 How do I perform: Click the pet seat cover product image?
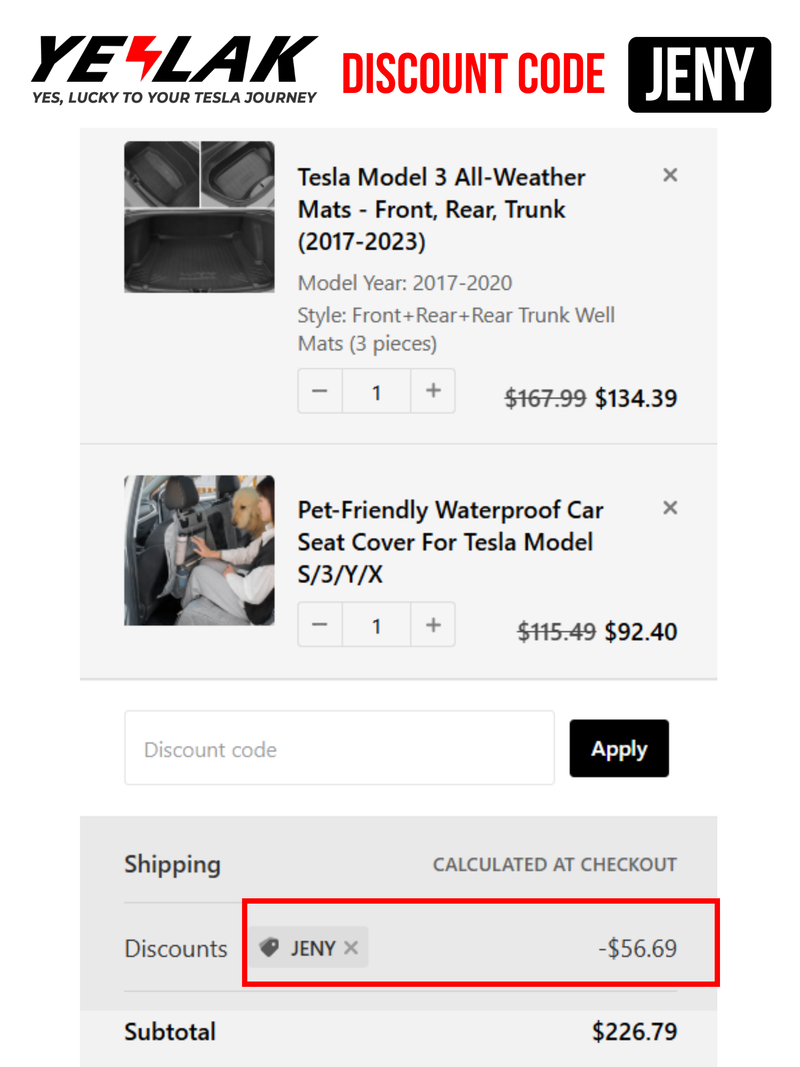click(198, 549)
